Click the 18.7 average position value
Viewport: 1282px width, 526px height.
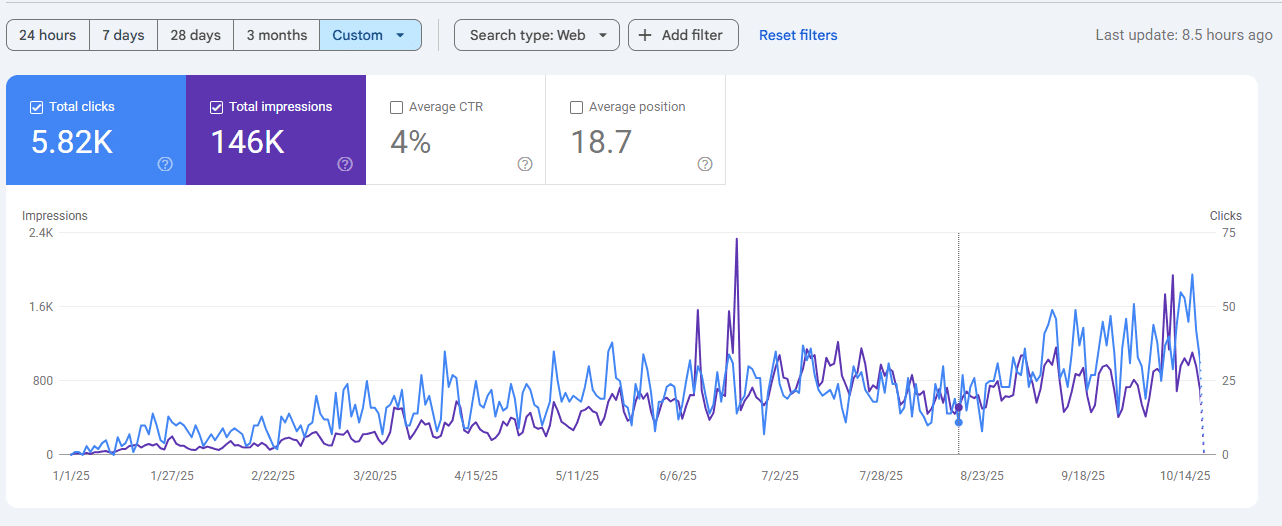[601, 143]
